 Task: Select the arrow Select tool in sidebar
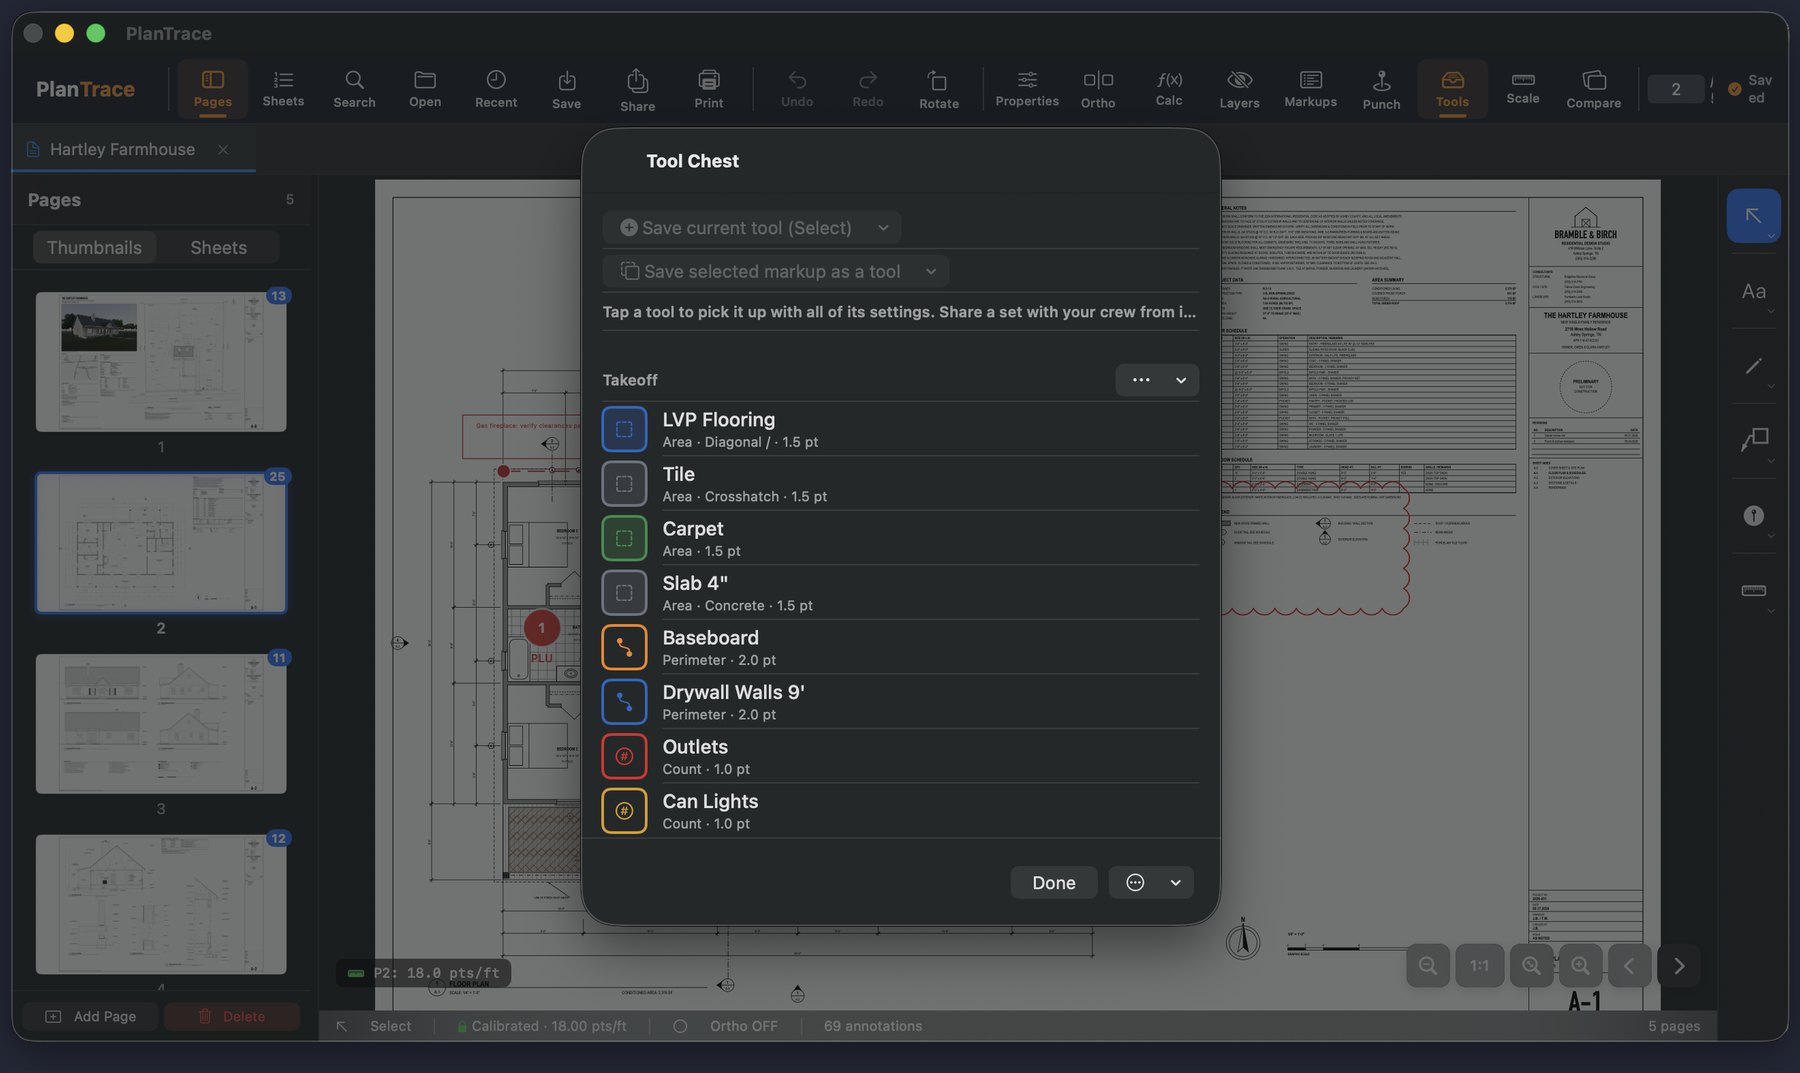click(1753, 216)
